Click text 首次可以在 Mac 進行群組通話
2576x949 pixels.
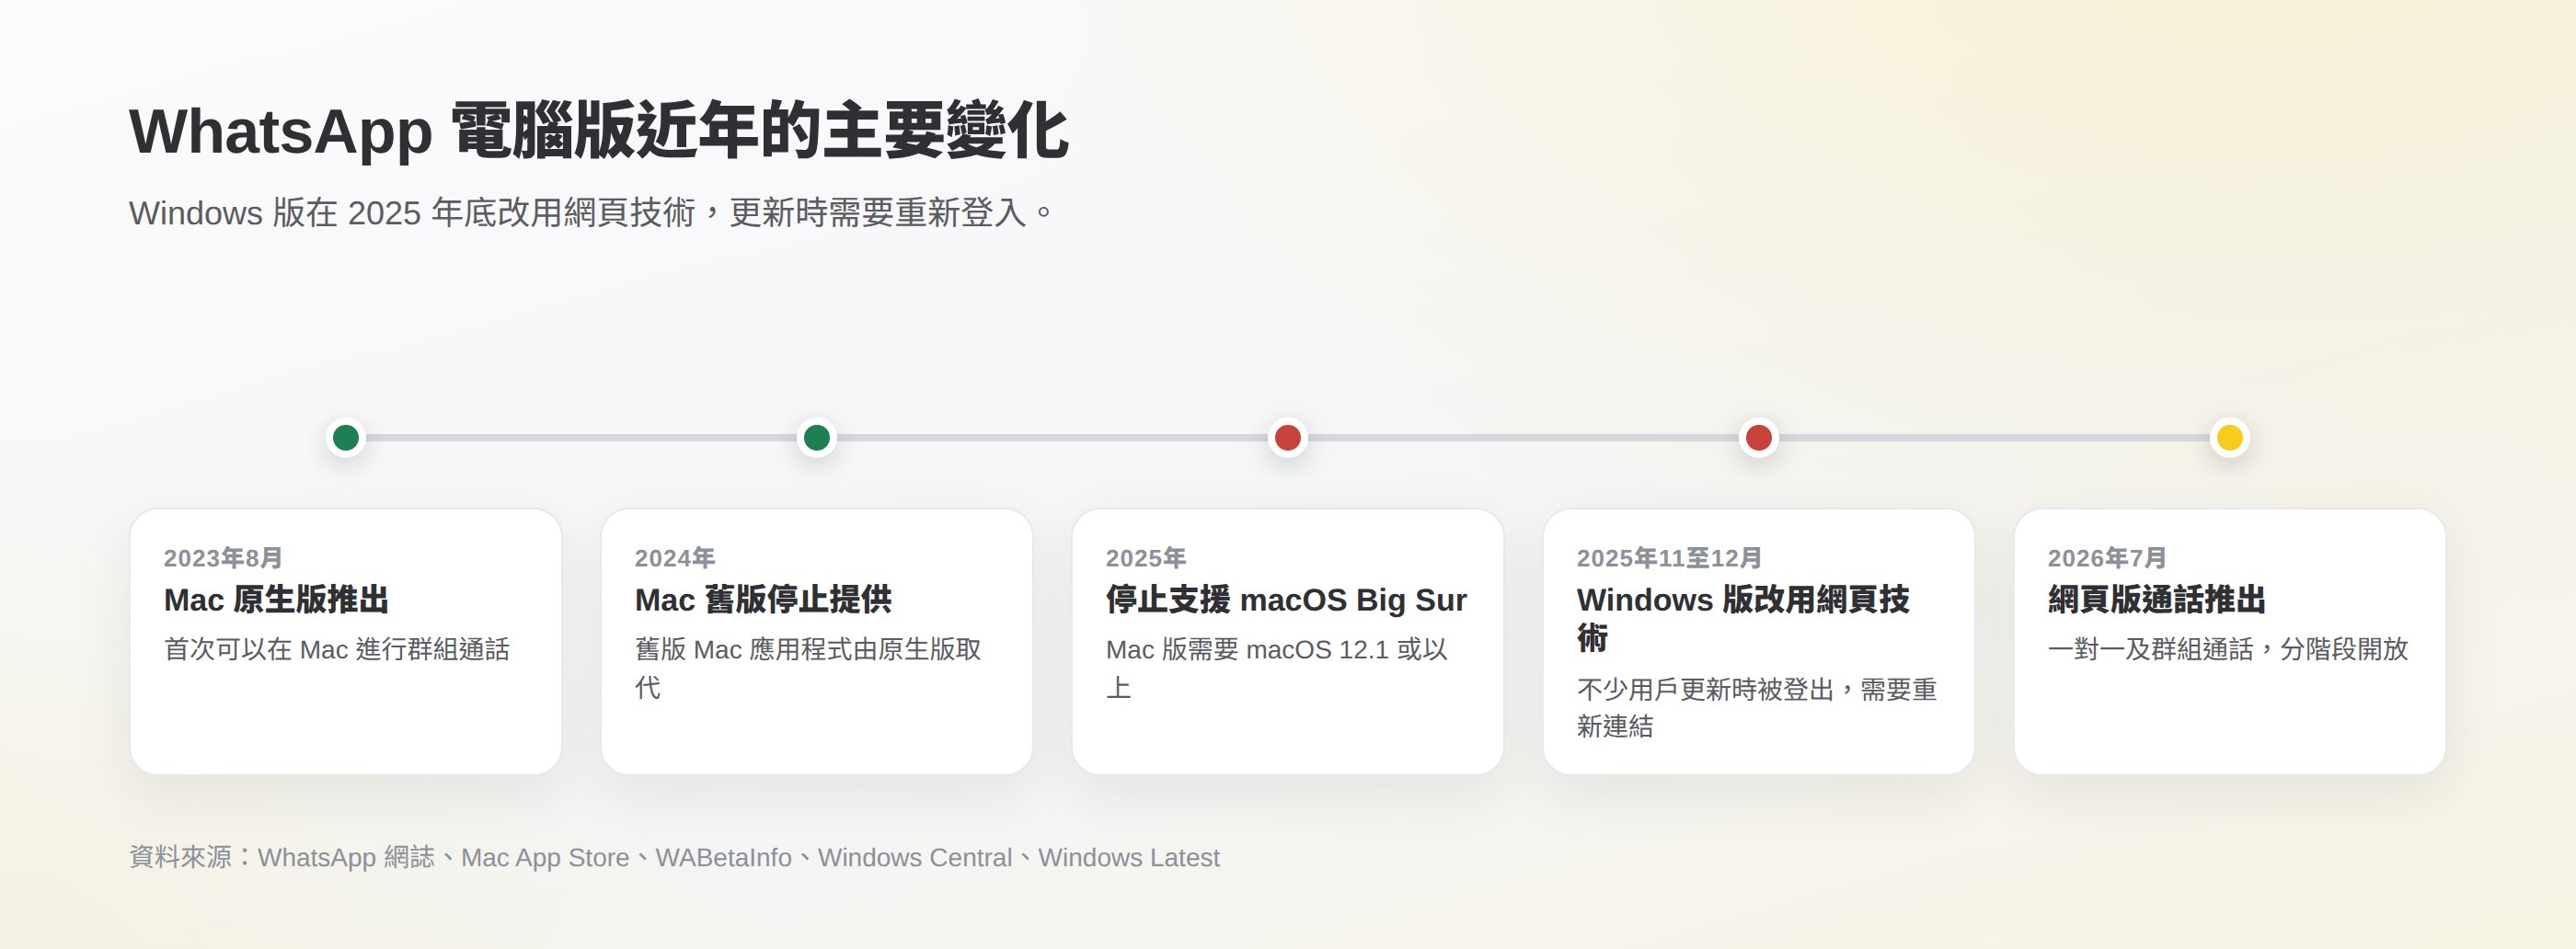337,650
